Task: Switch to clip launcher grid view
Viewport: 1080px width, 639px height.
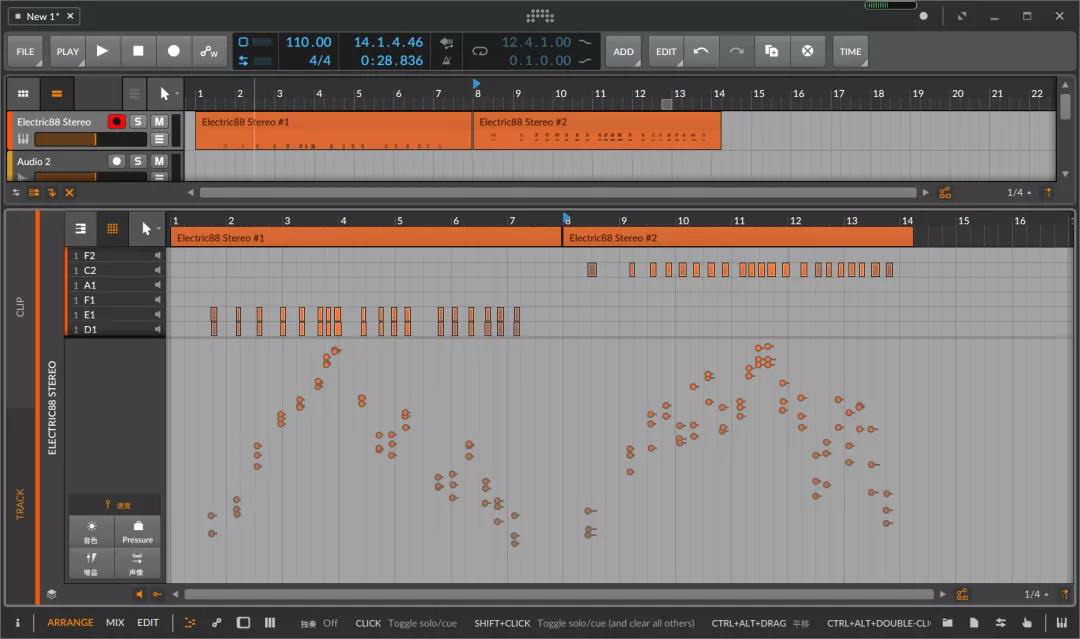Action: pyautogui.click(x=23, y=94)
